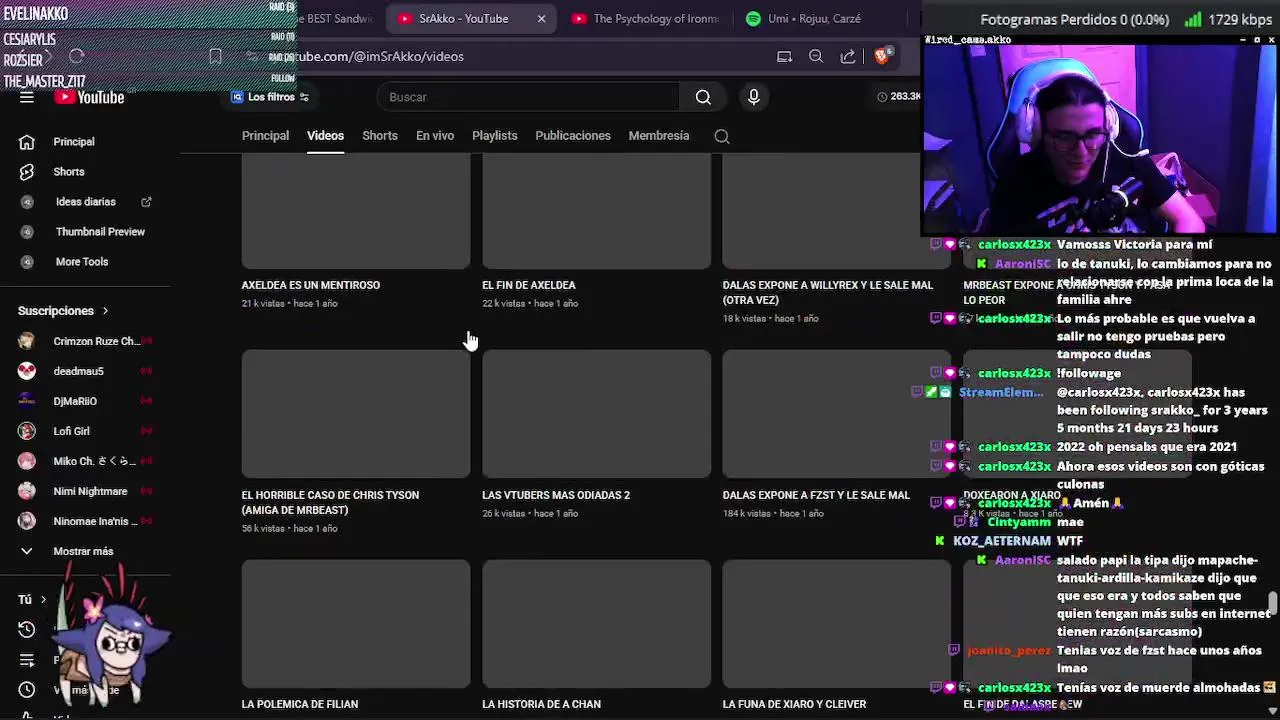Screen dimensions: 1280x720
Task: Click chat username joanito_perez
Action: (1009, 650)
